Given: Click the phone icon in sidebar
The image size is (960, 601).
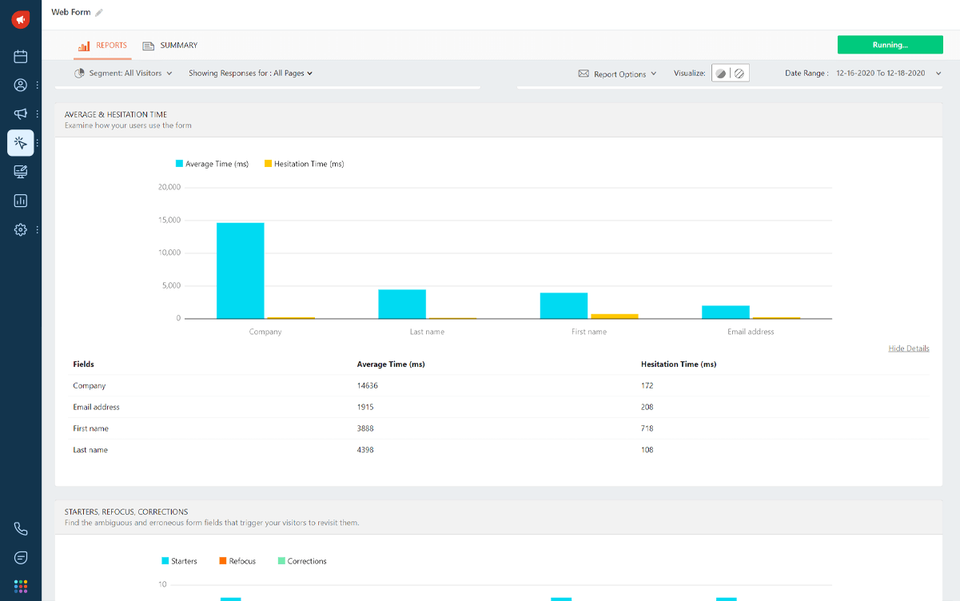Looking at the screenshot, I should click(20, 529).
